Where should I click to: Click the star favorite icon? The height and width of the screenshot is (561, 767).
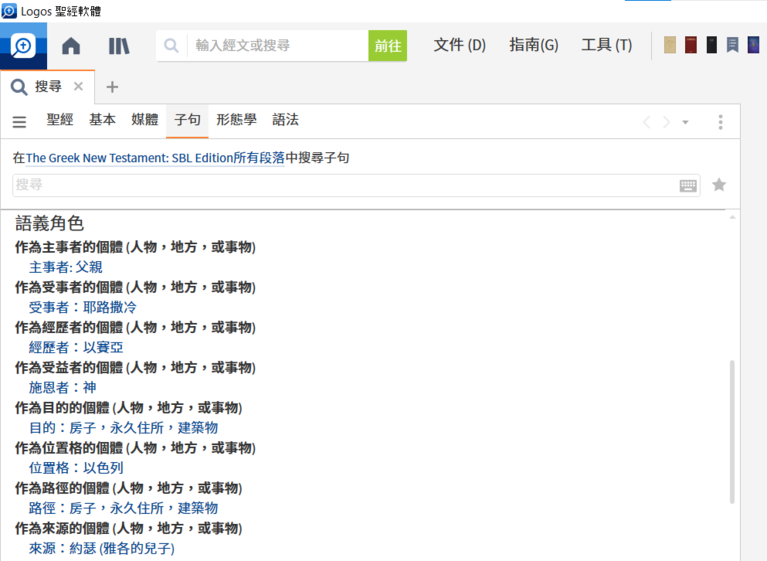tap(719, 185)
